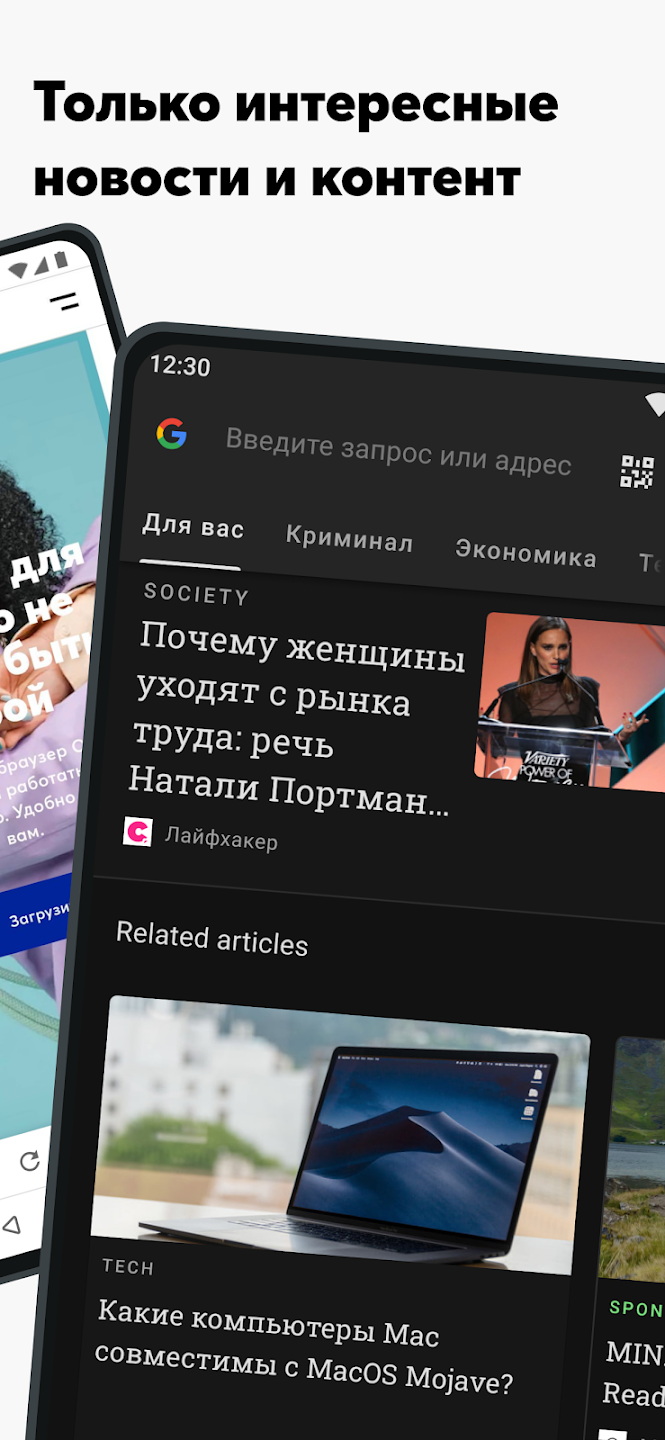Click the podium speech article thumbnail
The width and height of the screenshot is (665, 1440).
click(570, 700)
